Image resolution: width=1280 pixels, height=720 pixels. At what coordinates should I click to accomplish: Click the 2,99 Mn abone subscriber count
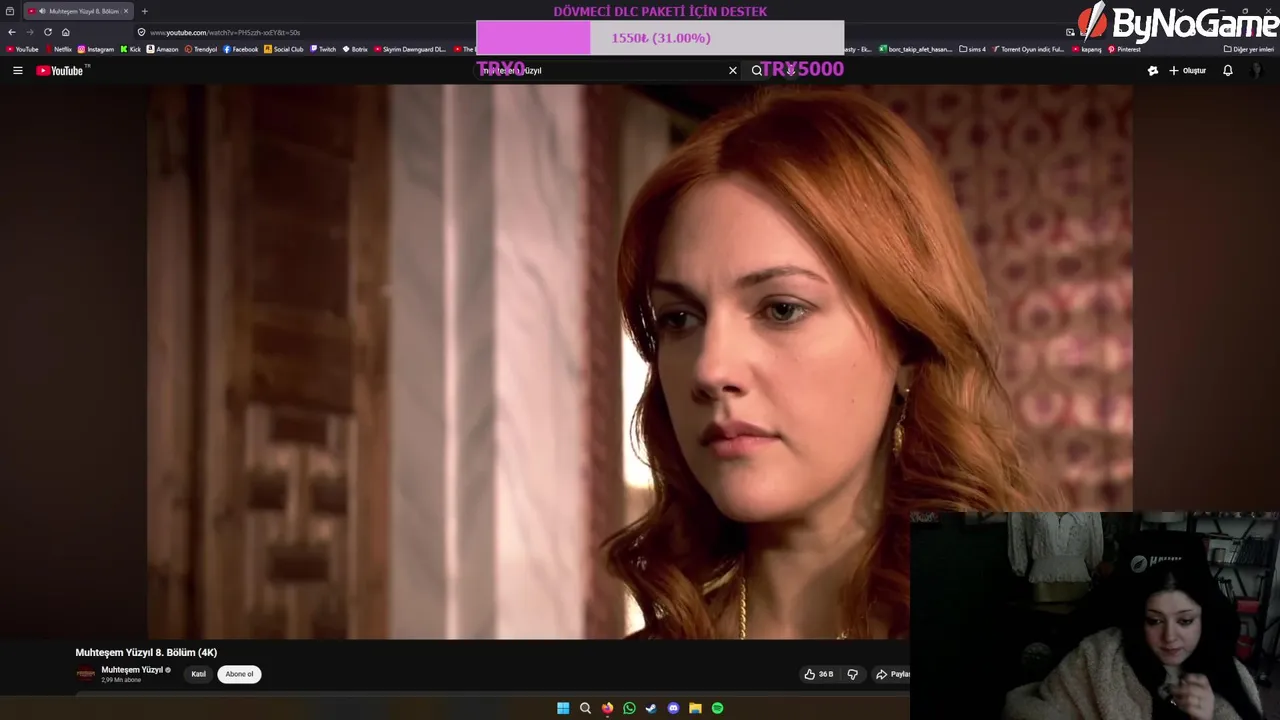tap(121, 680)
